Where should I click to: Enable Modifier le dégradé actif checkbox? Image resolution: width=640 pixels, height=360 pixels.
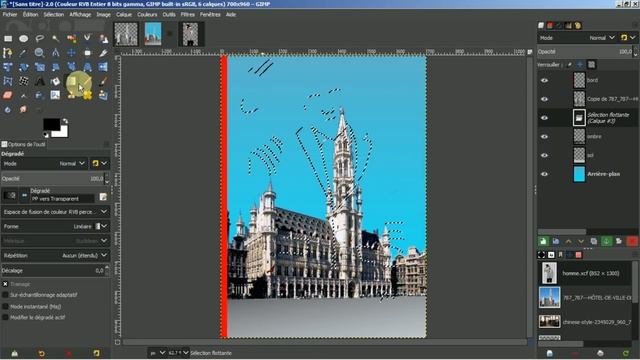pos(5,317)
